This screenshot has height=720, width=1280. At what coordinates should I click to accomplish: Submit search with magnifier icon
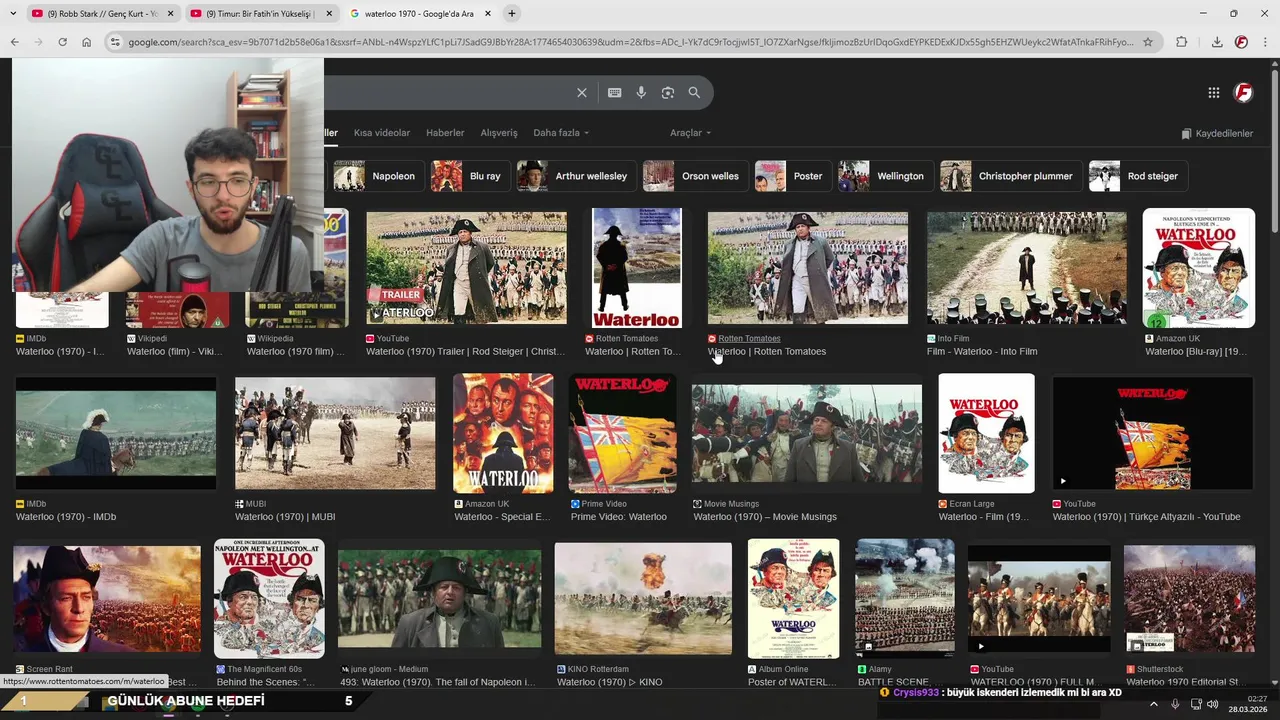[x=694, y=93]
